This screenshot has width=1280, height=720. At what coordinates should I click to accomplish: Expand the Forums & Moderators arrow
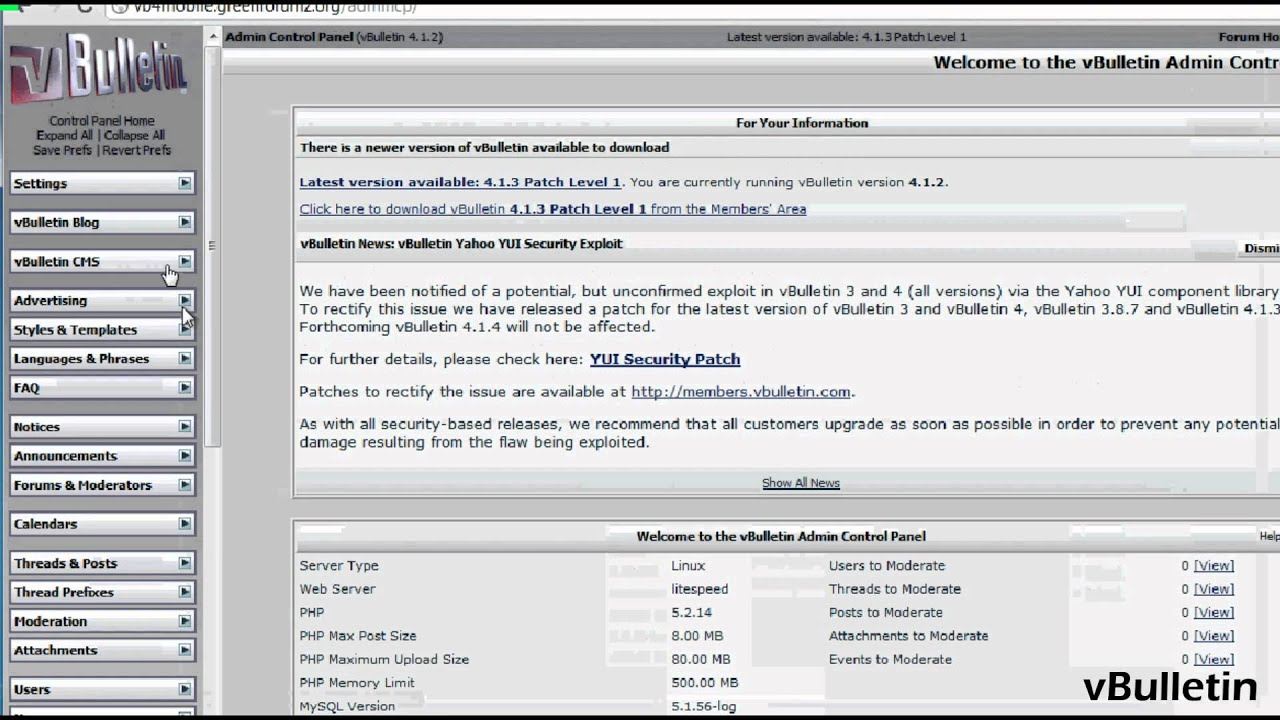pyautogui.click(x=185, y=484)
